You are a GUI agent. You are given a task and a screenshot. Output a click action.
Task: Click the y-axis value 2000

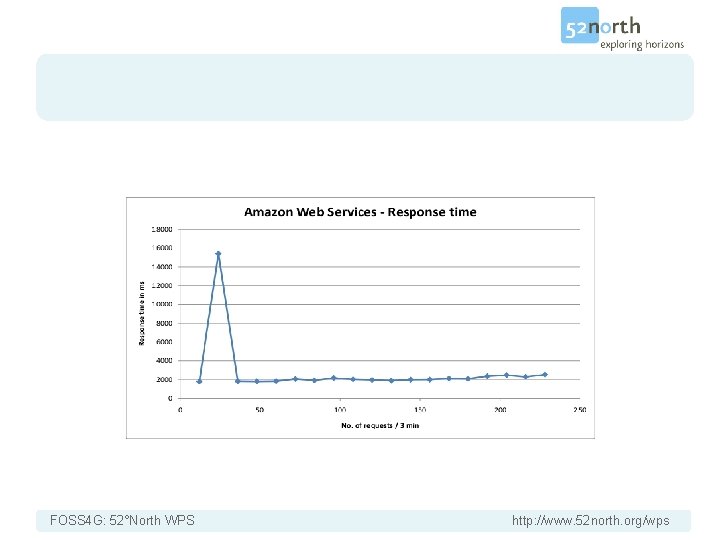coord(164,379)
